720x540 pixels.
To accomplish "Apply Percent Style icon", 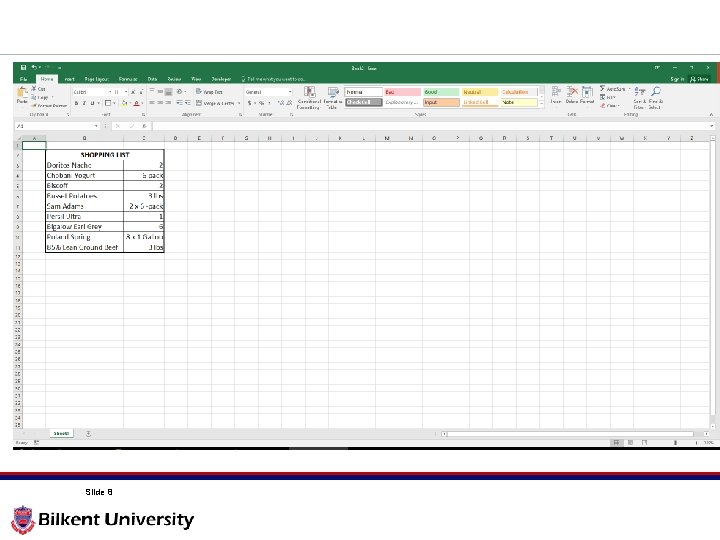I will 261,103.
